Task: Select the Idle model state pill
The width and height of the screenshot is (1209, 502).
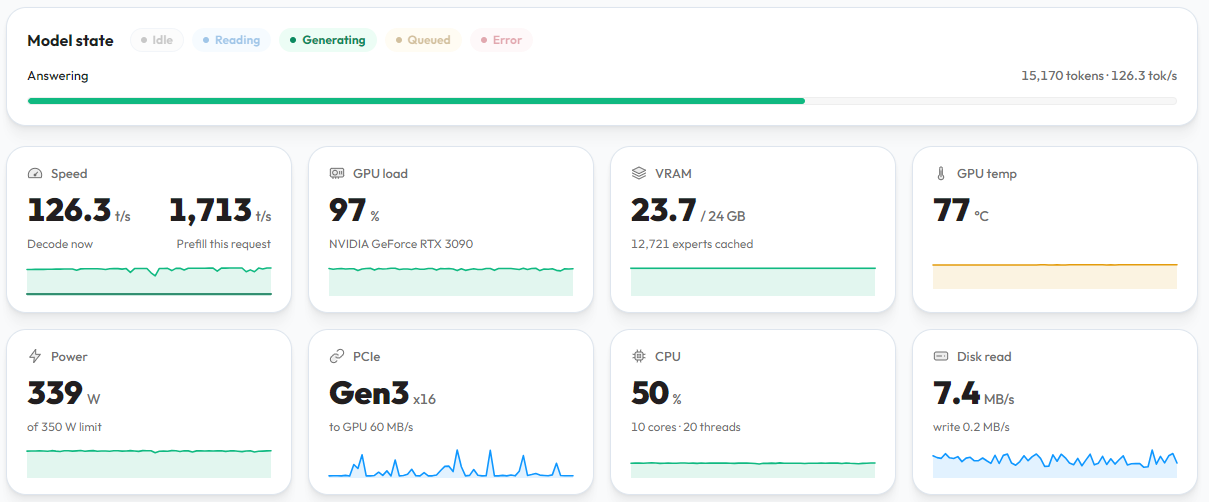Action: click(157, 40)
